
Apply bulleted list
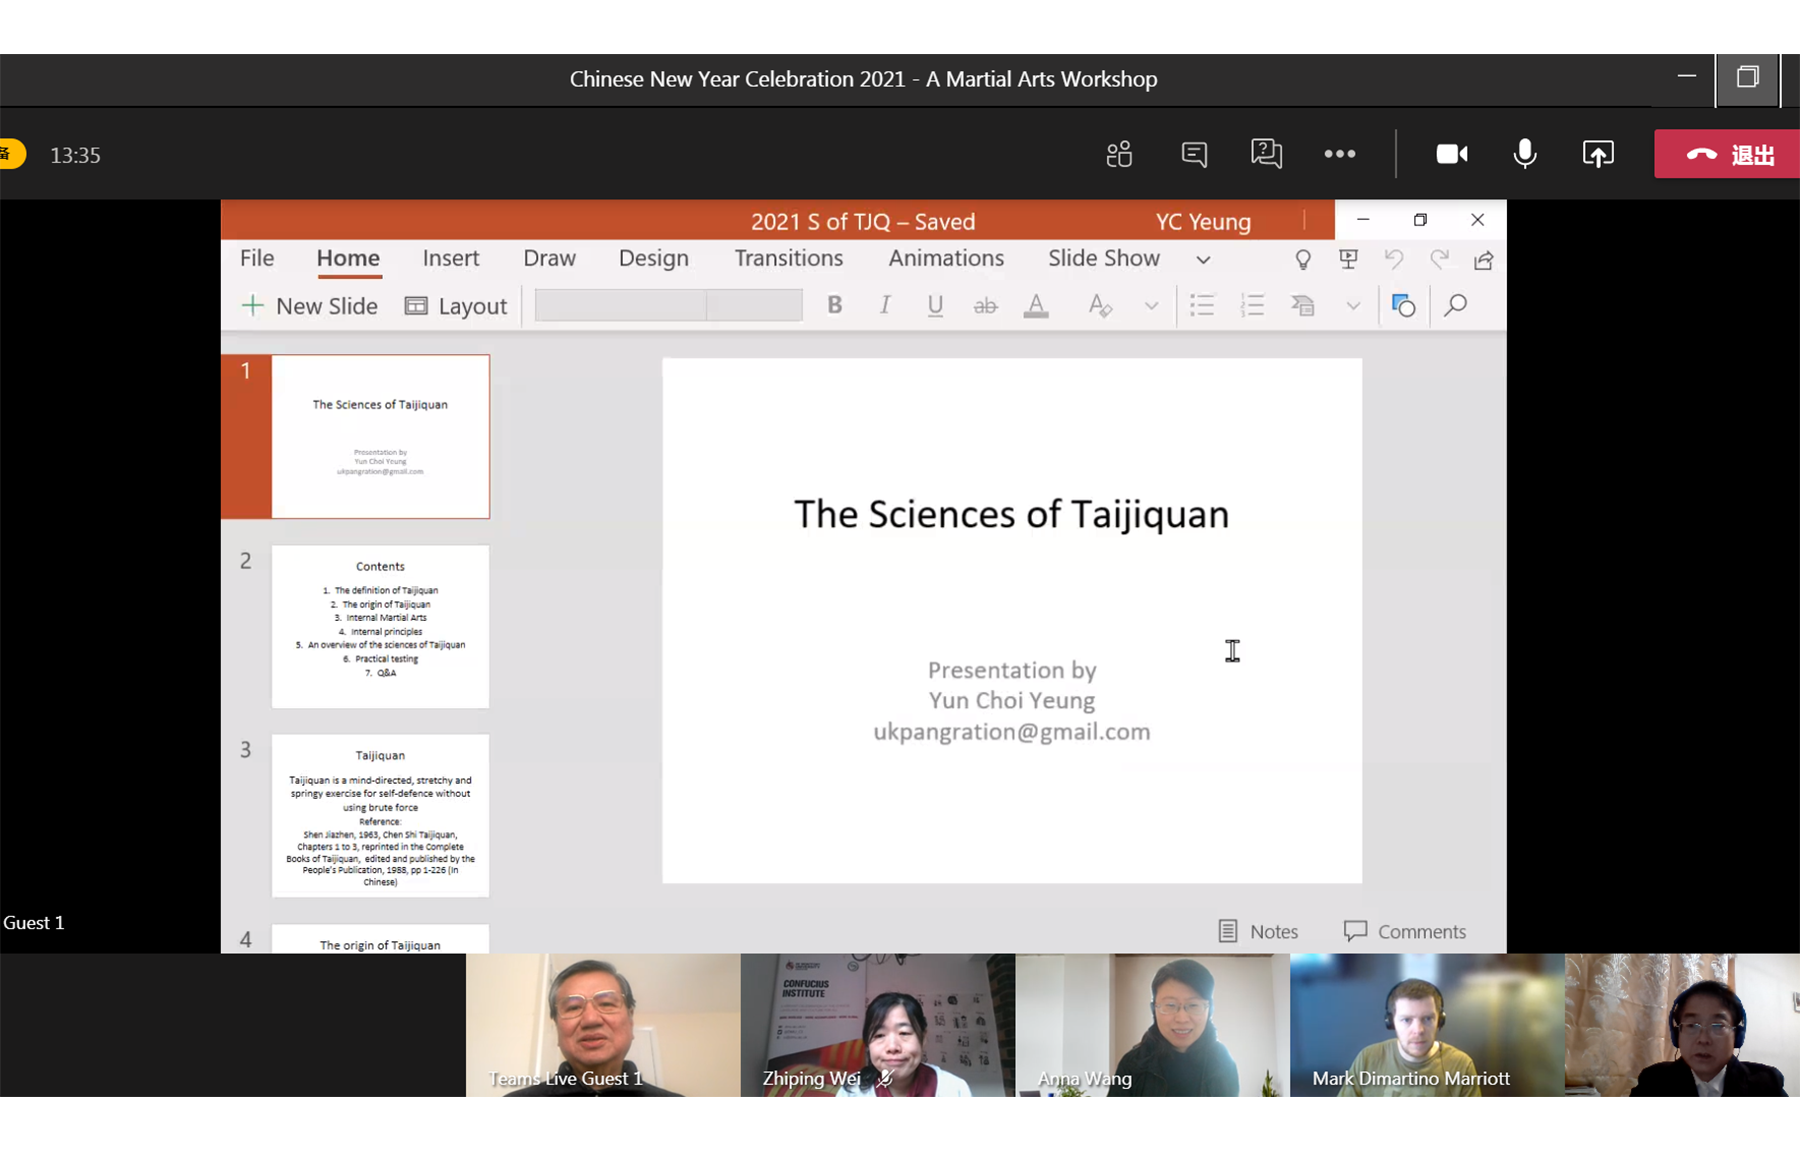[x=1202, y=305]
